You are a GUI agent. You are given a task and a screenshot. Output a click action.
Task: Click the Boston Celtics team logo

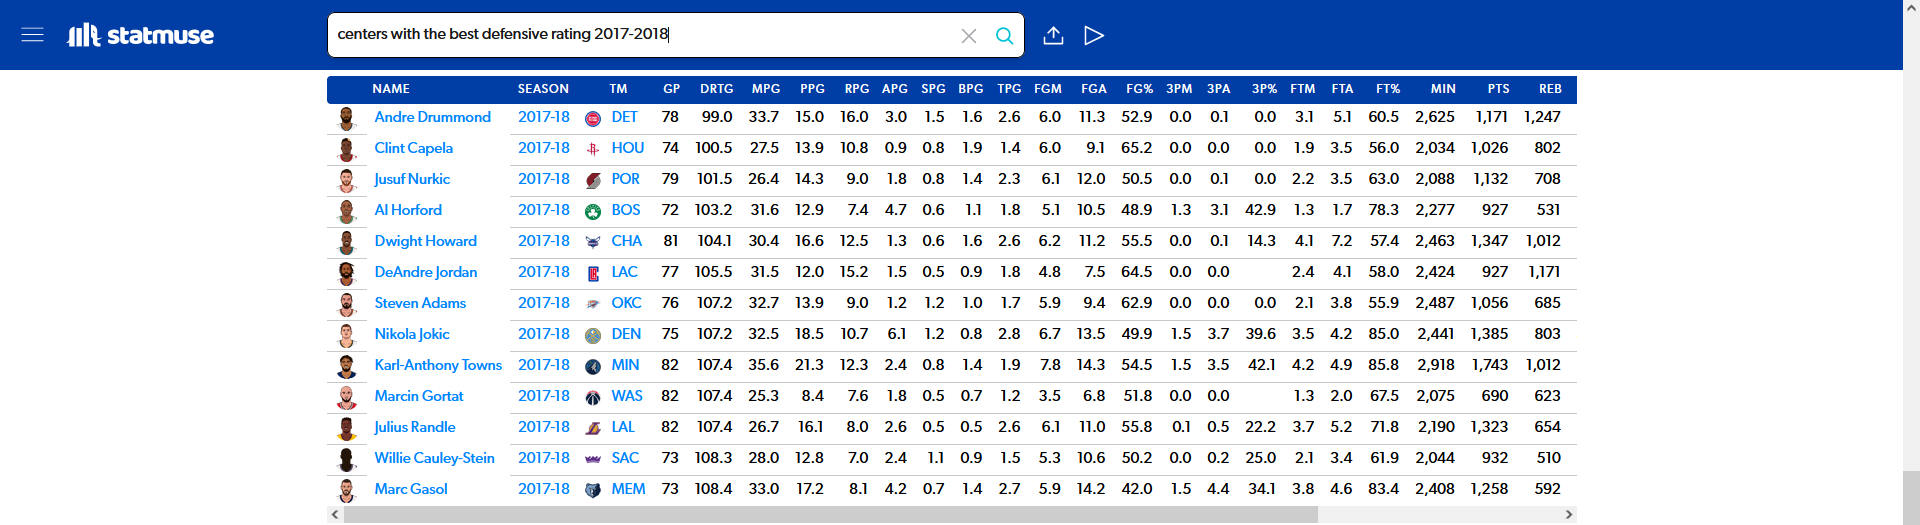pyautogui.click(x=593, y=211)
